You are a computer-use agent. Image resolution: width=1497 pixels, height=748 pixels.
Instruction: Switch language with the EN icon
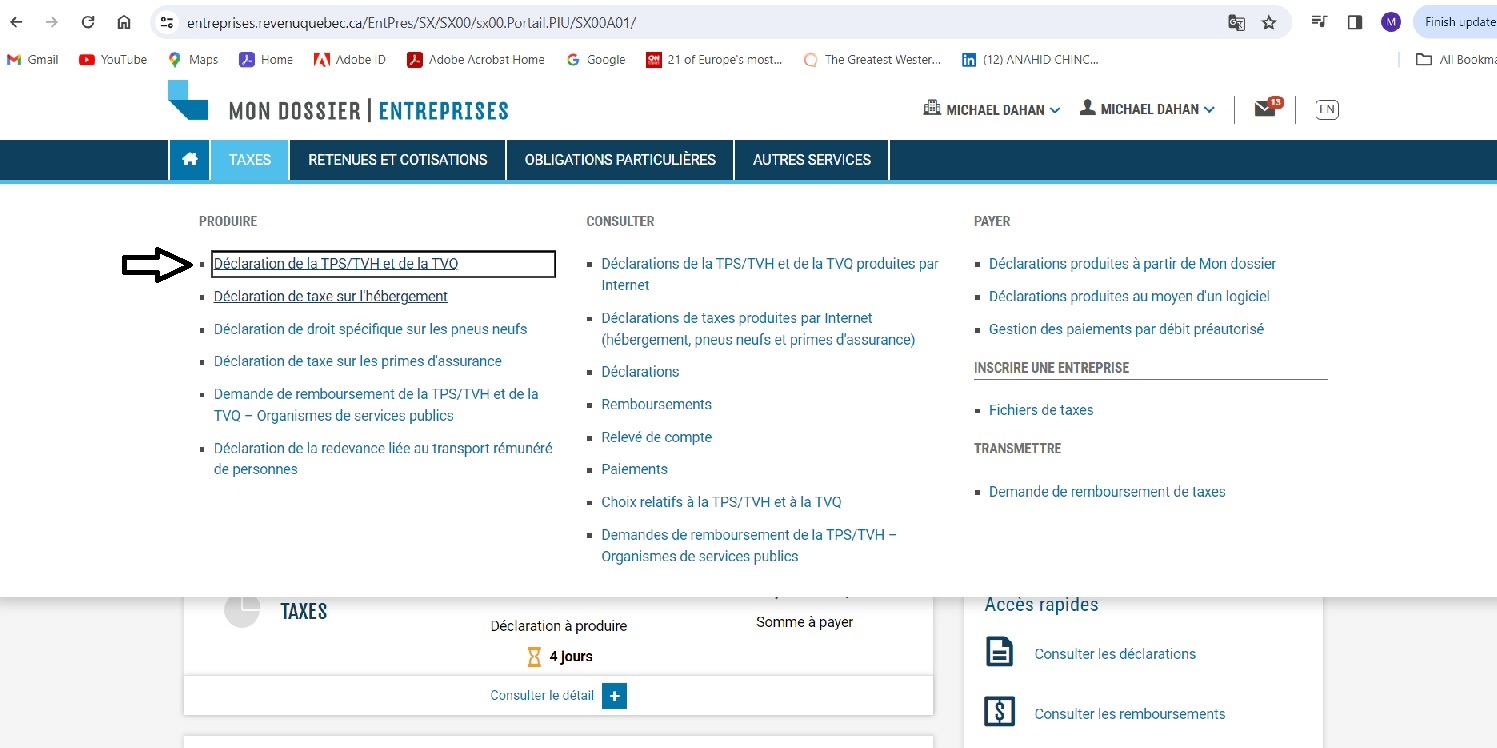(1327, 110)
